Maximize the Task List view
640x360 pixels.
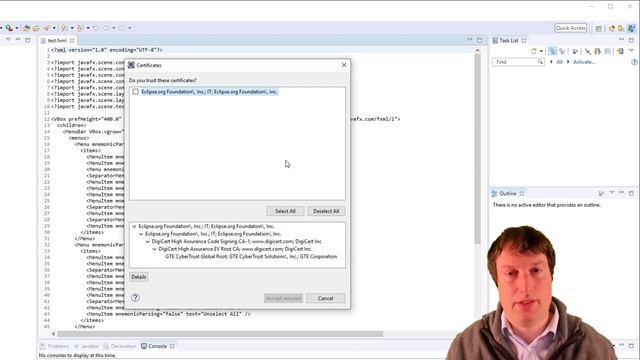pyautogui.click(x=631, y=40)
